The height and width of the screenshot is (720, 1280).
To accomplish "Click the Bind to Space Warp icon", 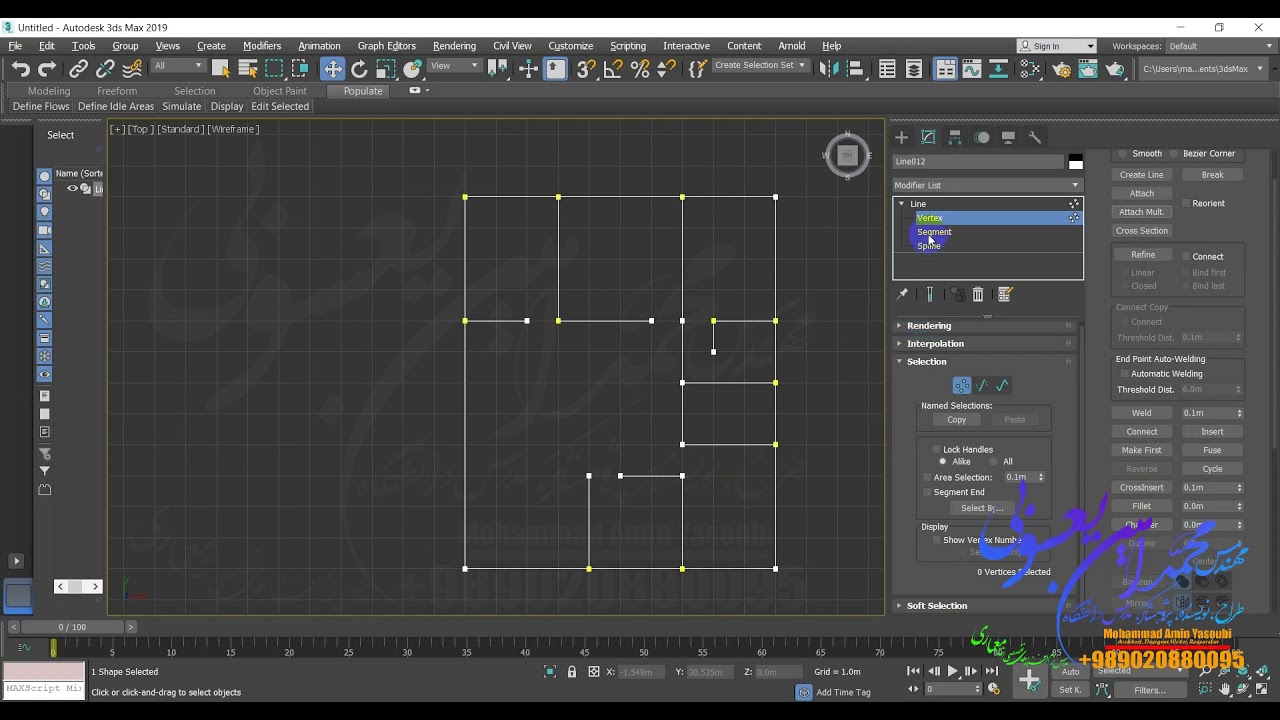I will tap(131, 69).
